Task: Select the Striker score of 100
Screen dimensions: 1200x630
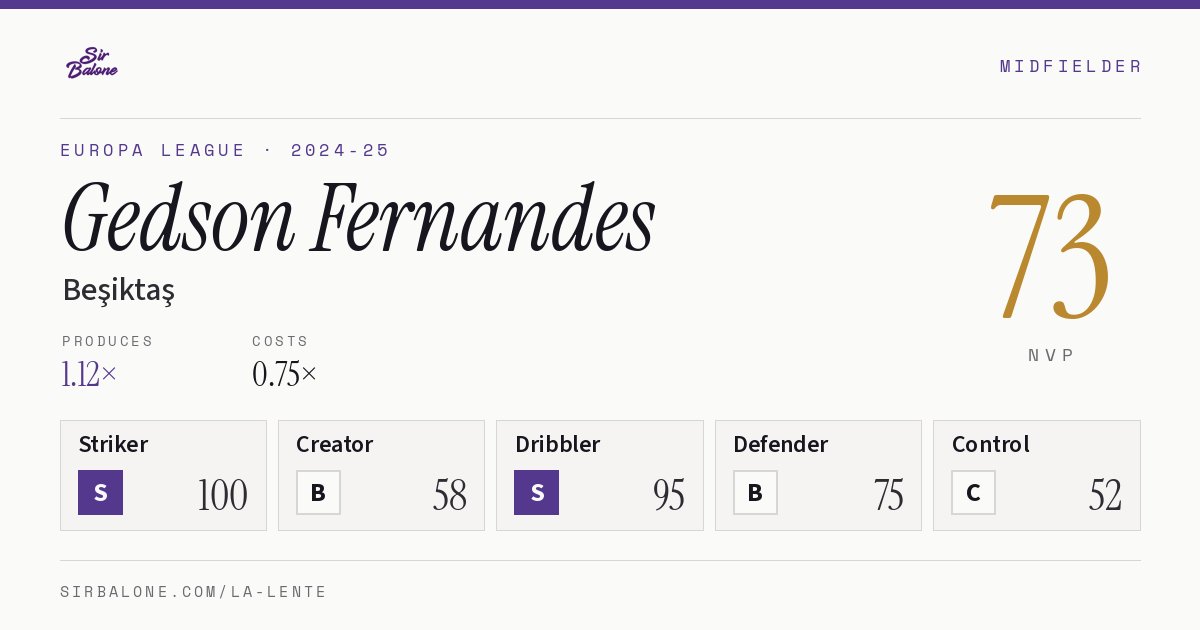Action: click(x=222, y=495)
